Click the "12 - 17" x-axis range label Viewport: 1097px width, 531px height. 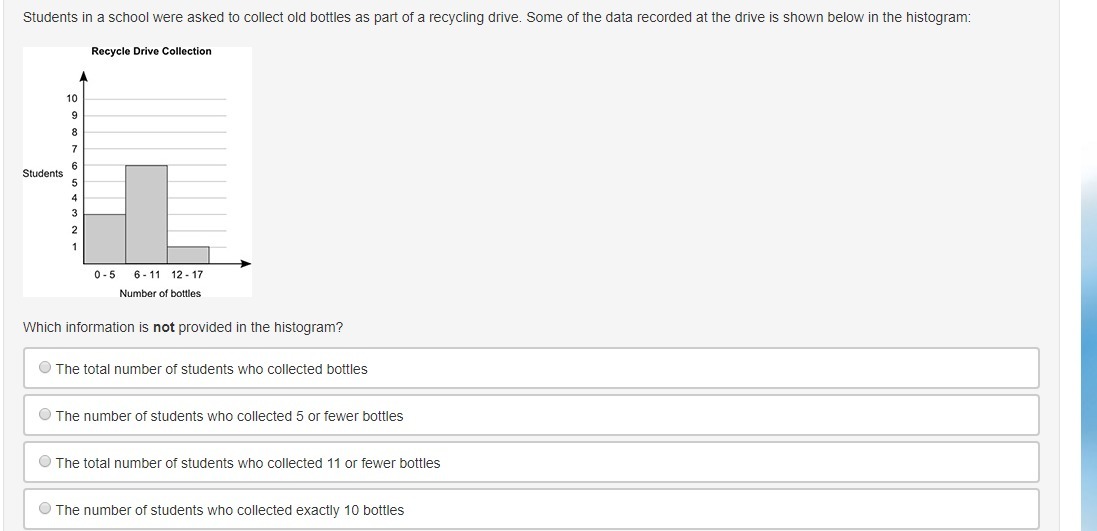tap(187, 274)
